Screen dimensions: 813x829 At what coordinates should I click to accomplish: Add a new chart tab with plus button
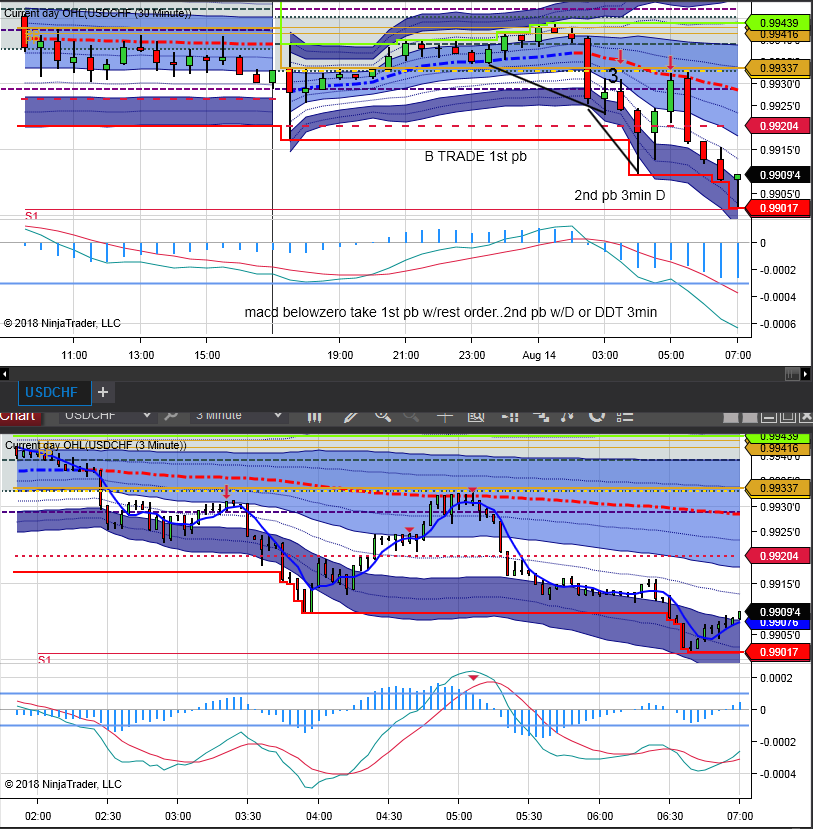pos(103,392)
